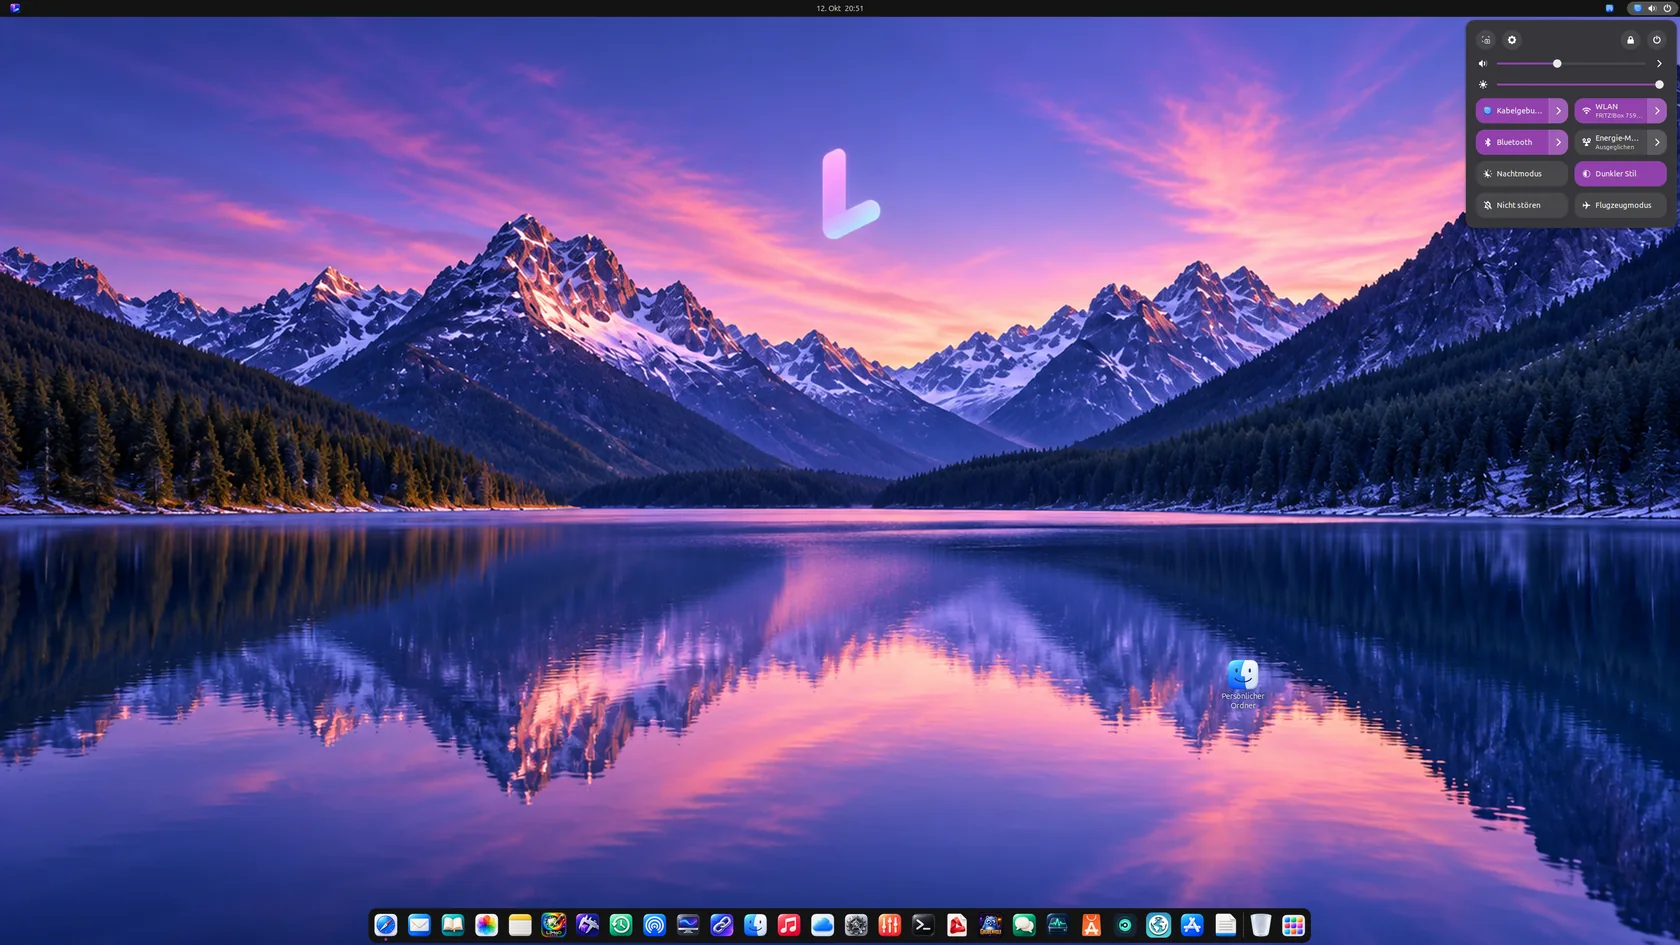Open the Time Machine backup icon

[x=621, y=925]
